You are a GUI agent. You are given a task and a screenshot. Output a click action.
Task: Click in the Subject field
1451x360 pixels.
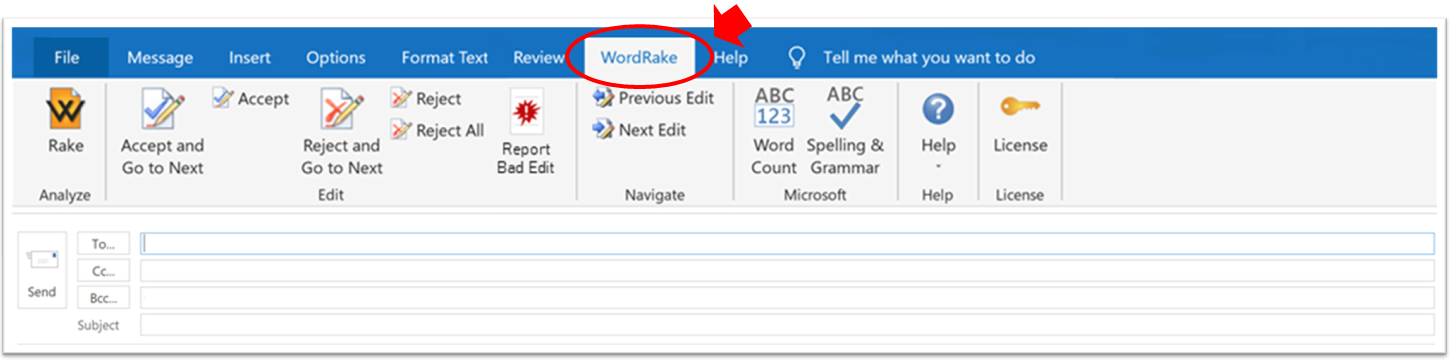click(787, 325)
